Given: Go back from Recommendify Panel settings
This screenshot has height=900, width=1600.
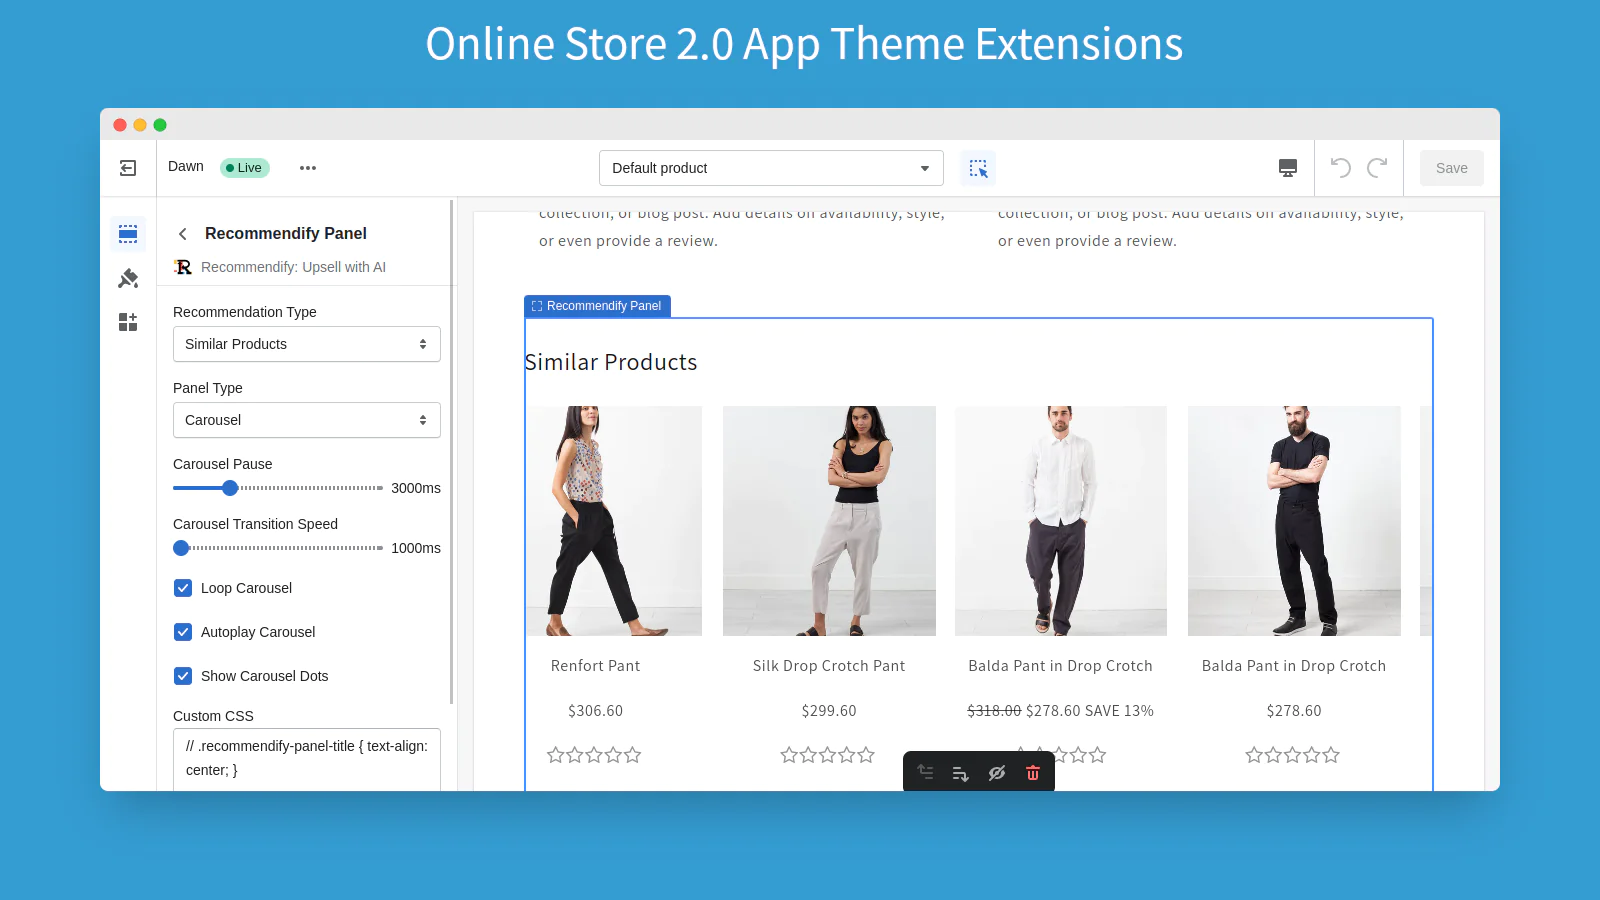Looking at the screenshot, I should click(x=183, y=234).
